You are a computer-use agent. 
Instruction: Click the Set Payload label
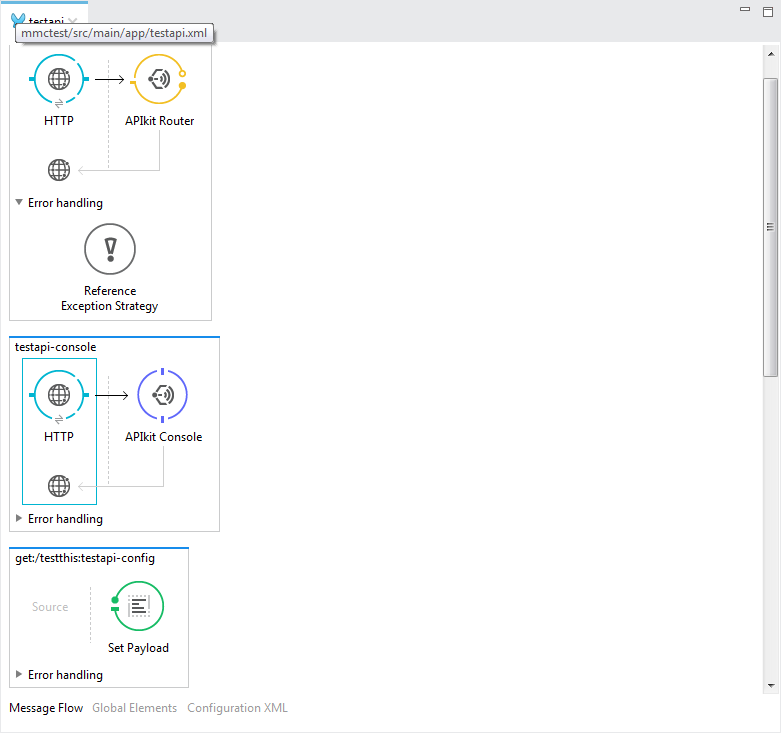pos(138,648)
